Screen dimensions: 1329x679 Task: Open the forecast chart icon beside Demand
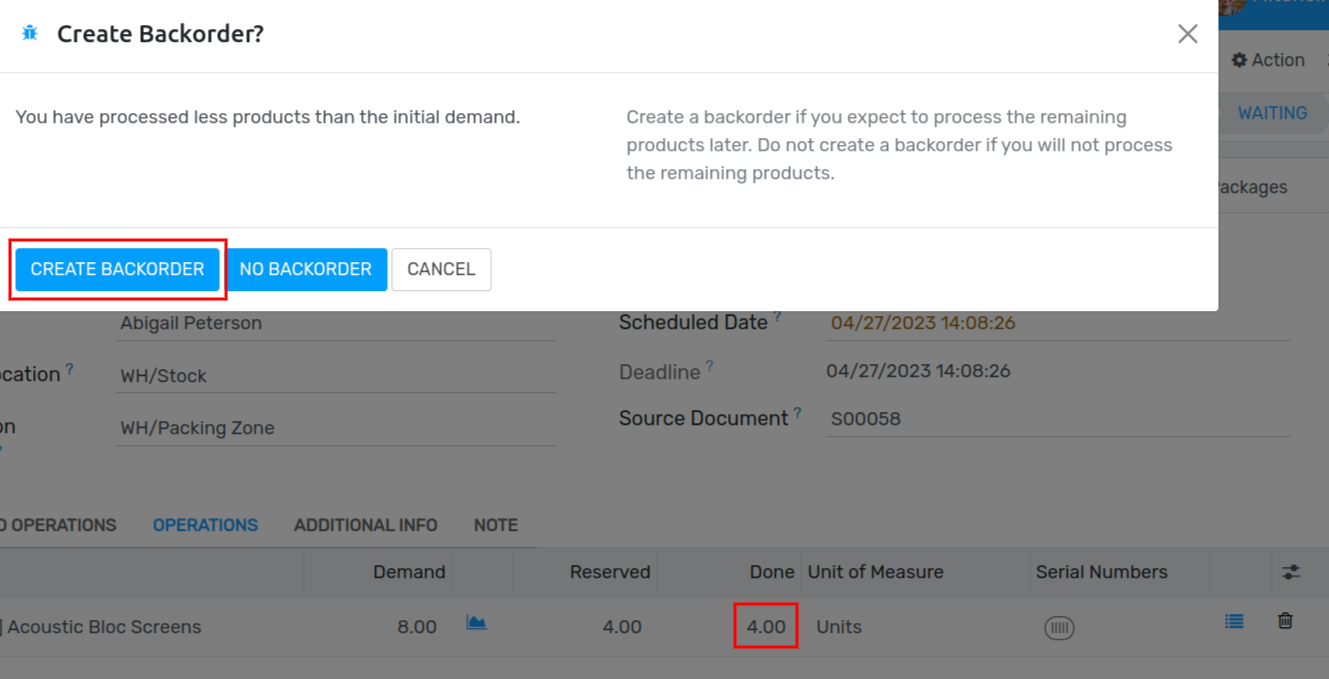(476, 623)
